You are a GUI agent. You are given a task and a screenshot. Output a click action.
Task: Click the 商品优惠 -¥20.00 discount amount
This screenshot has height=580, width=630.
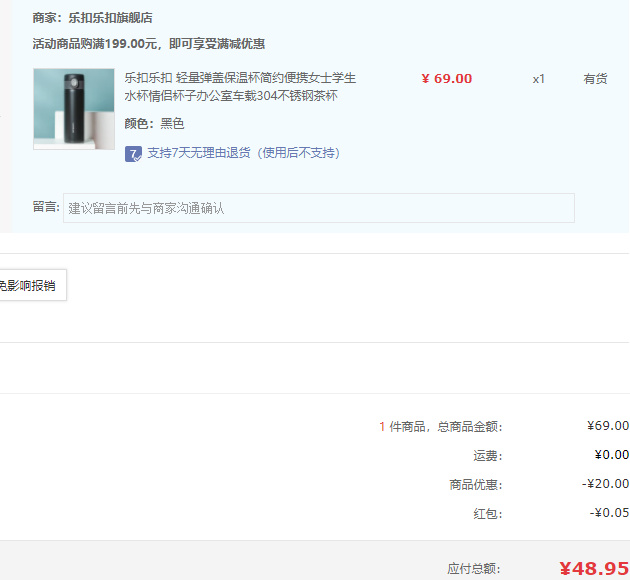(x=606, y=484)
